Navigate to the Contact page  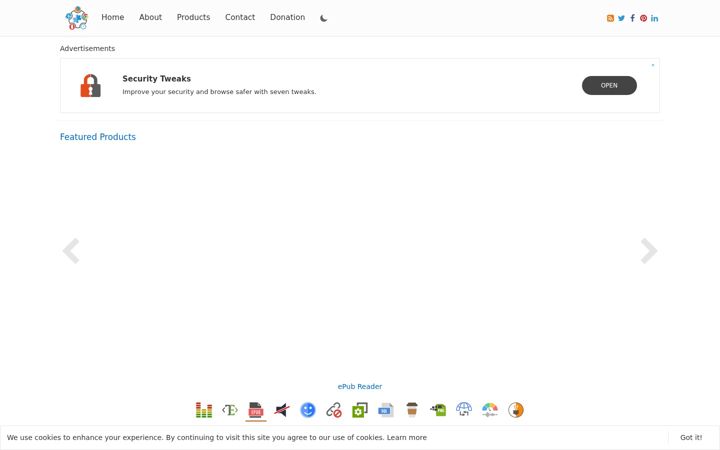240,17
